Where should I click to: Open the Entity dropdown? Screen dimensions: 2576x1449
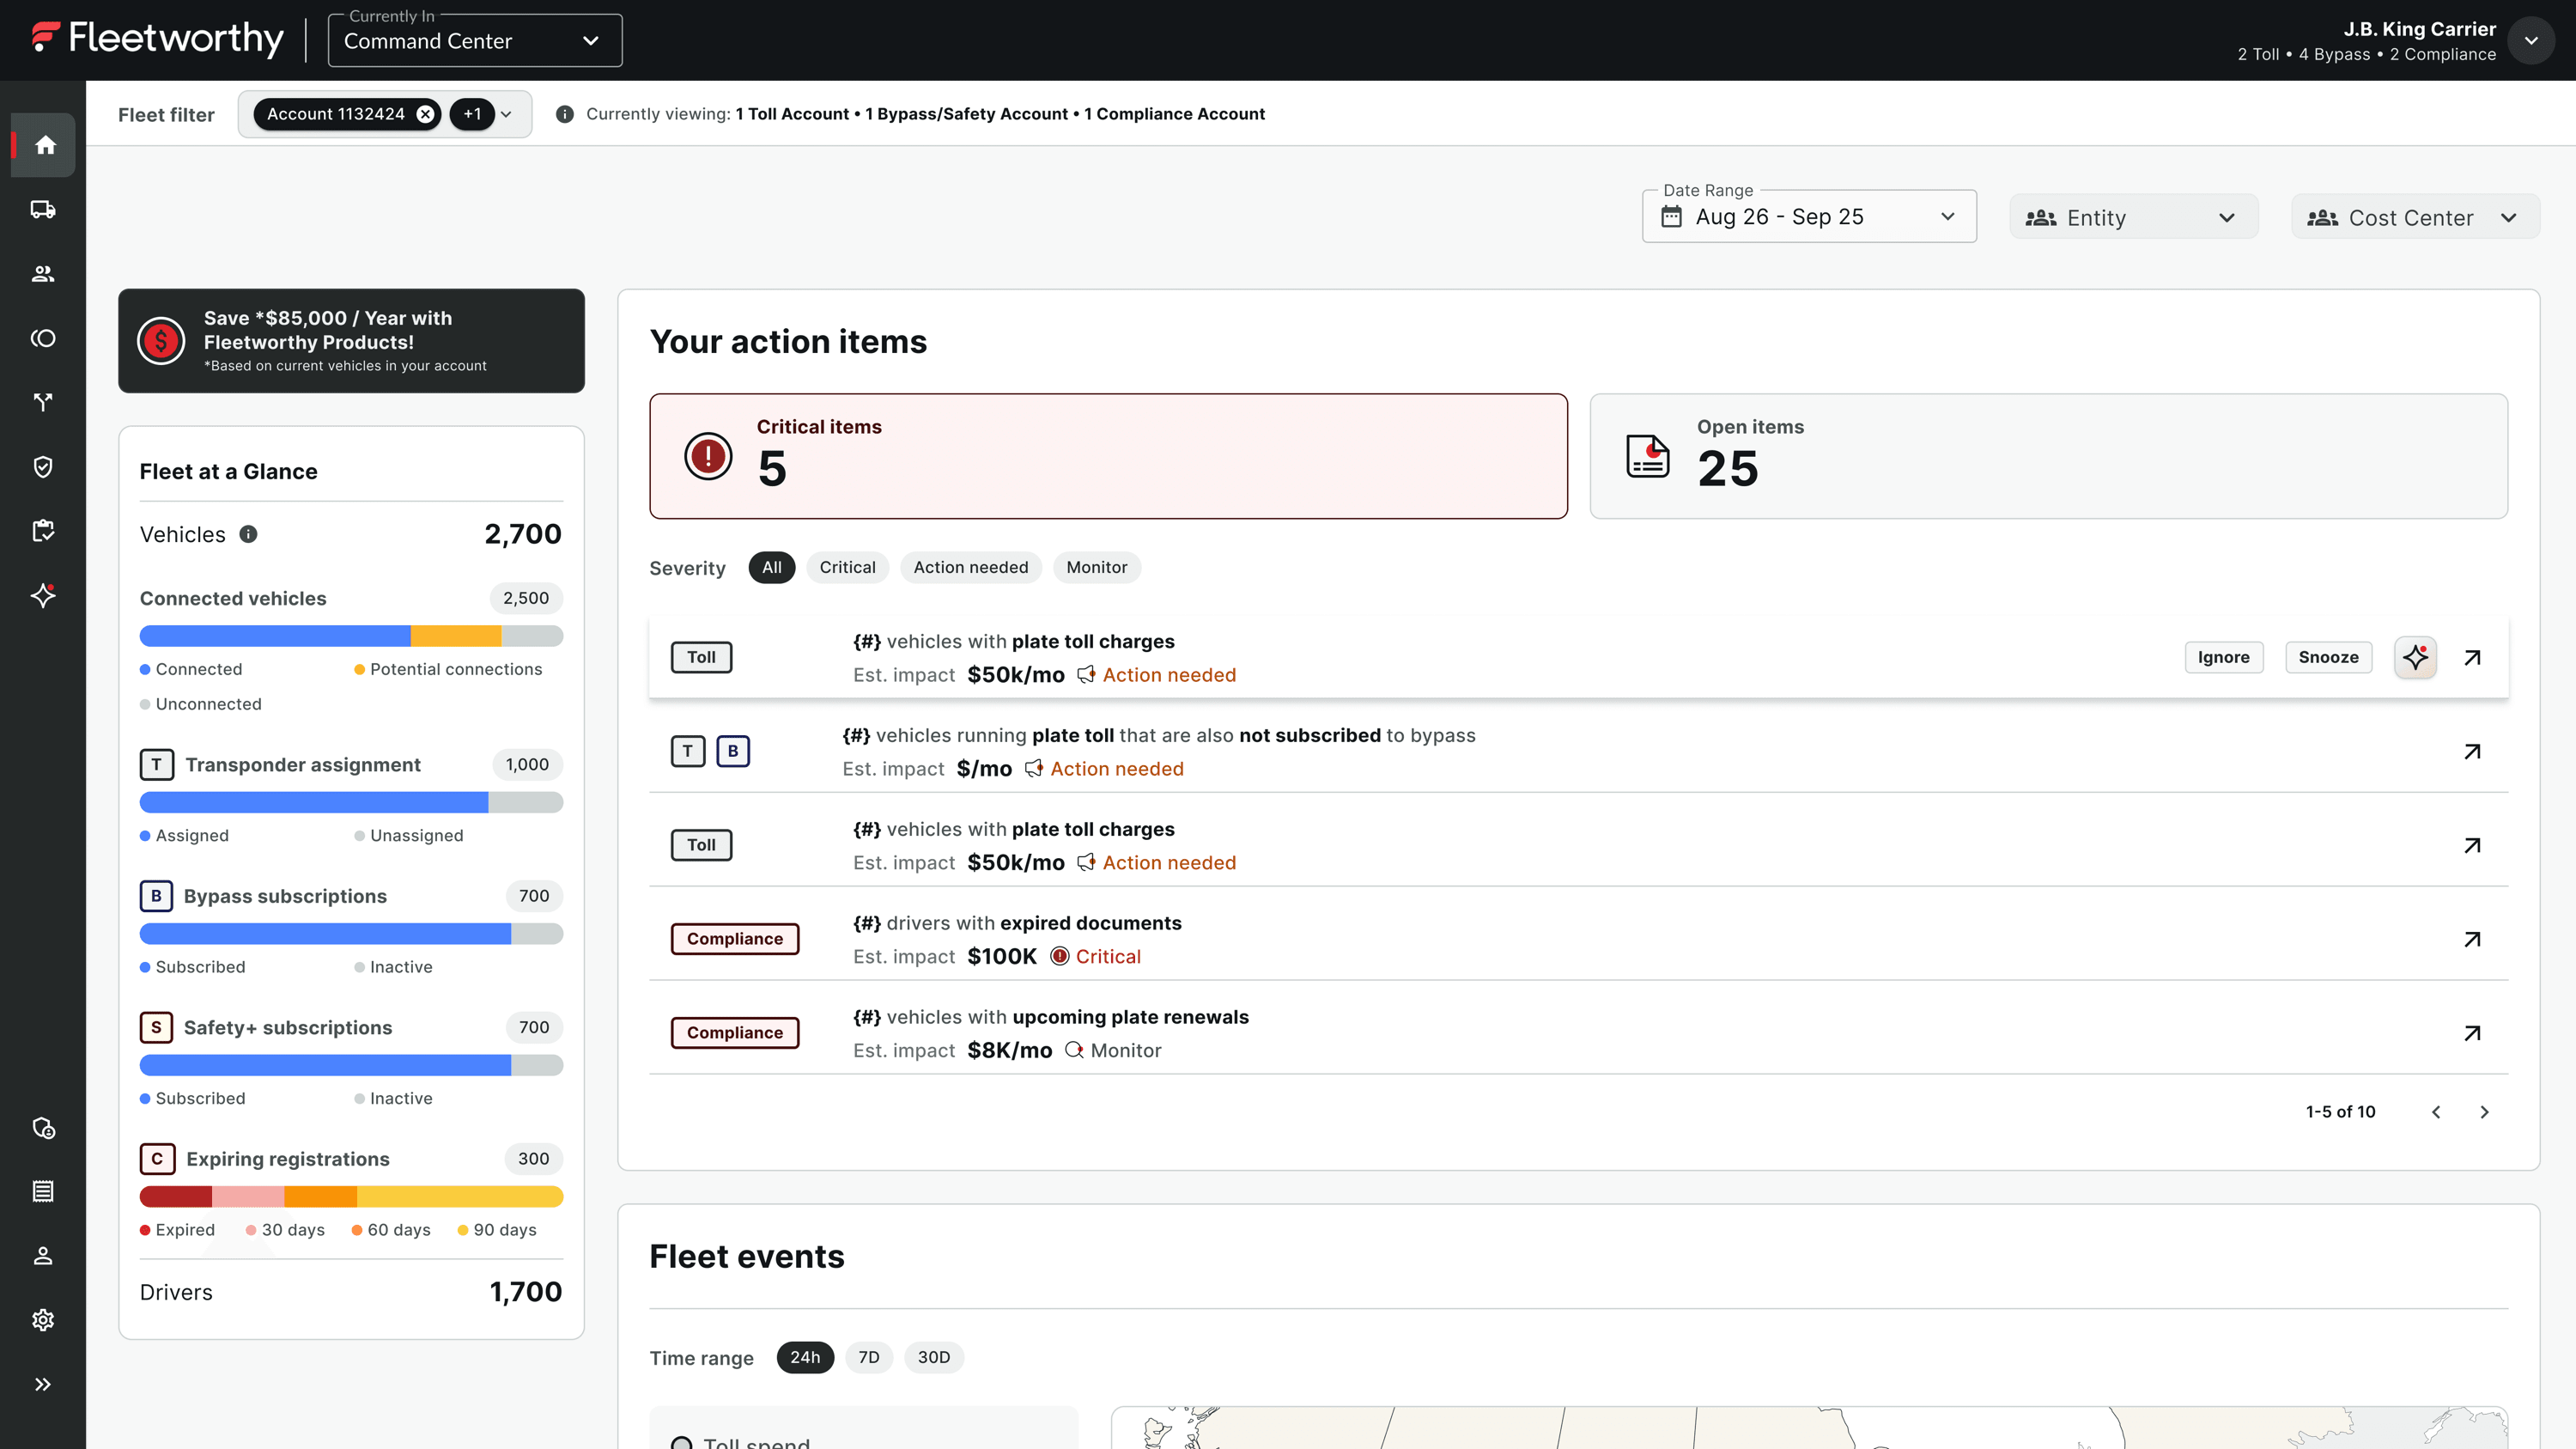click(2133, 217)
